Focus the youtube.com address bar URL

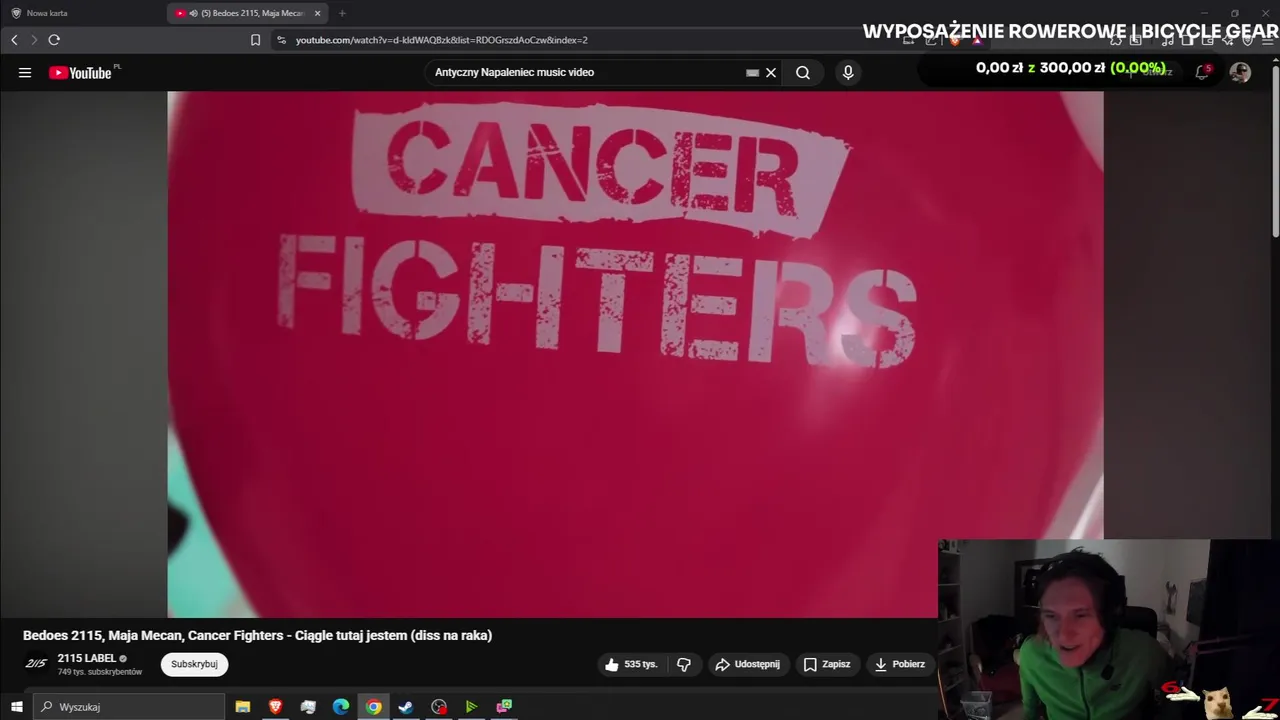point(441,40)
